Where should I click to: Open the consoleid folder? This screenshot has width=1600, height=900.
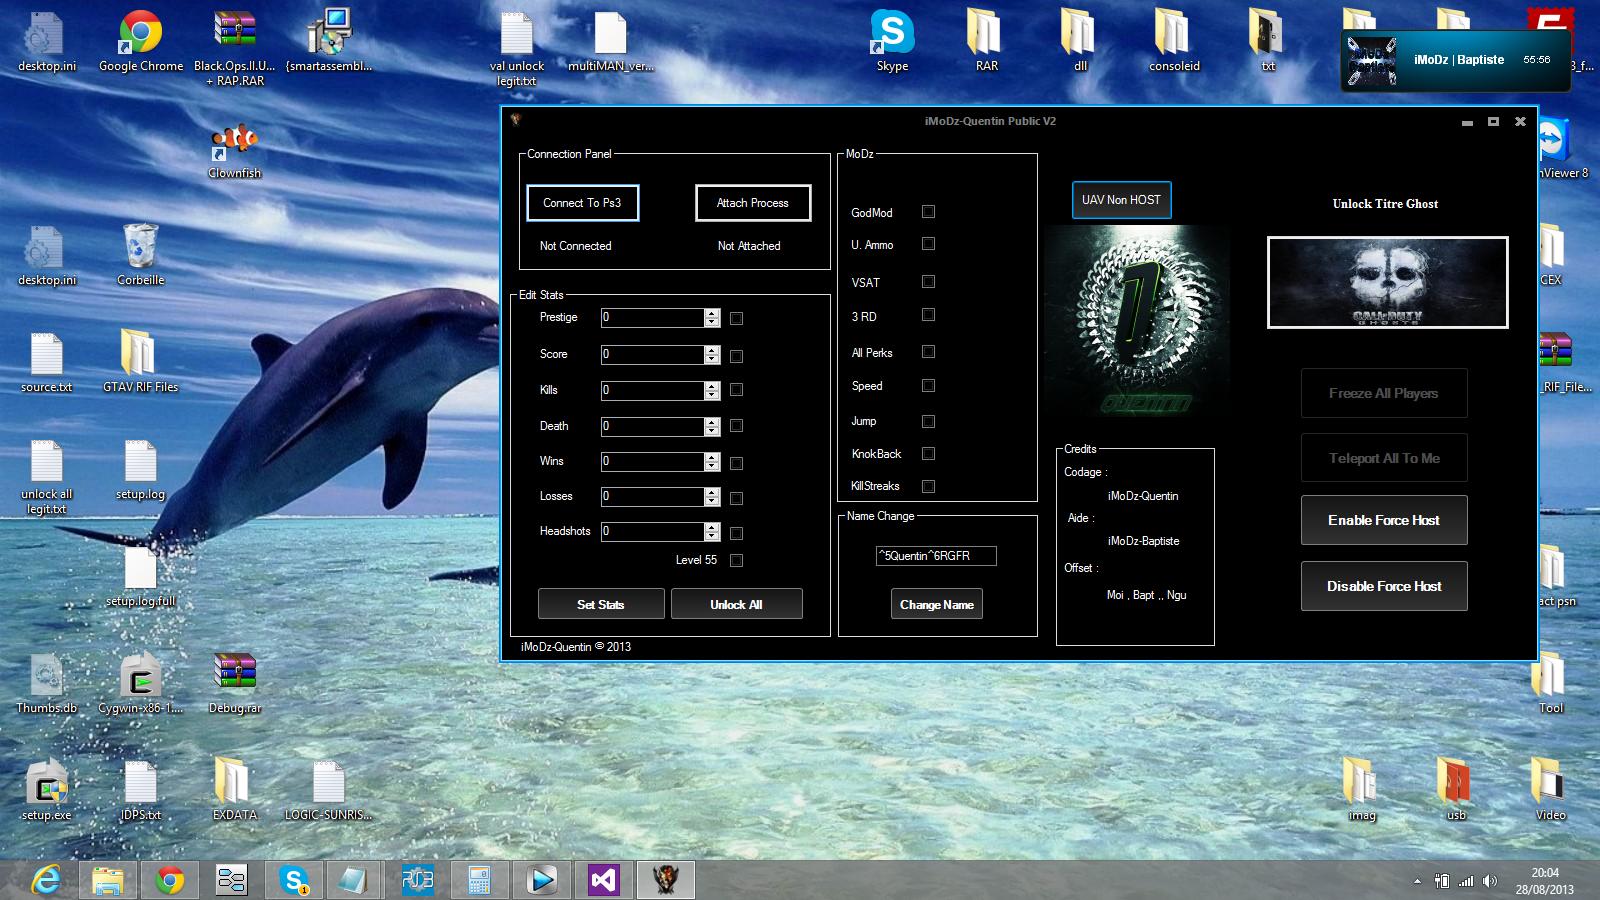point(1174,43)
